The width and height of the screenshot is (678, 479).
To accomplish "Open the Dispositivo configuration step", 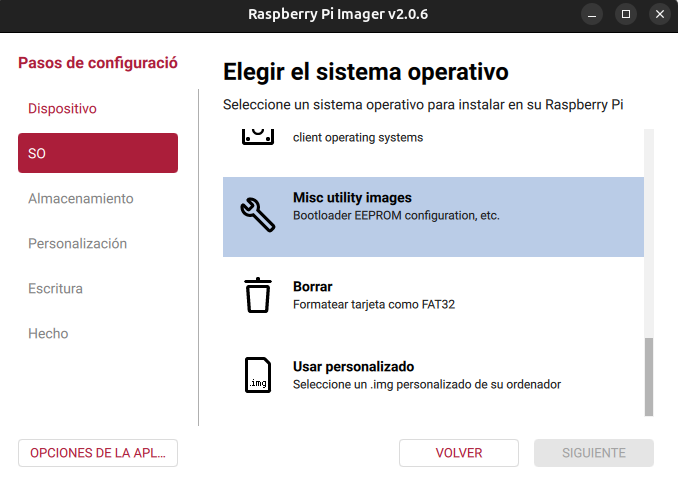I will (62, 108).
